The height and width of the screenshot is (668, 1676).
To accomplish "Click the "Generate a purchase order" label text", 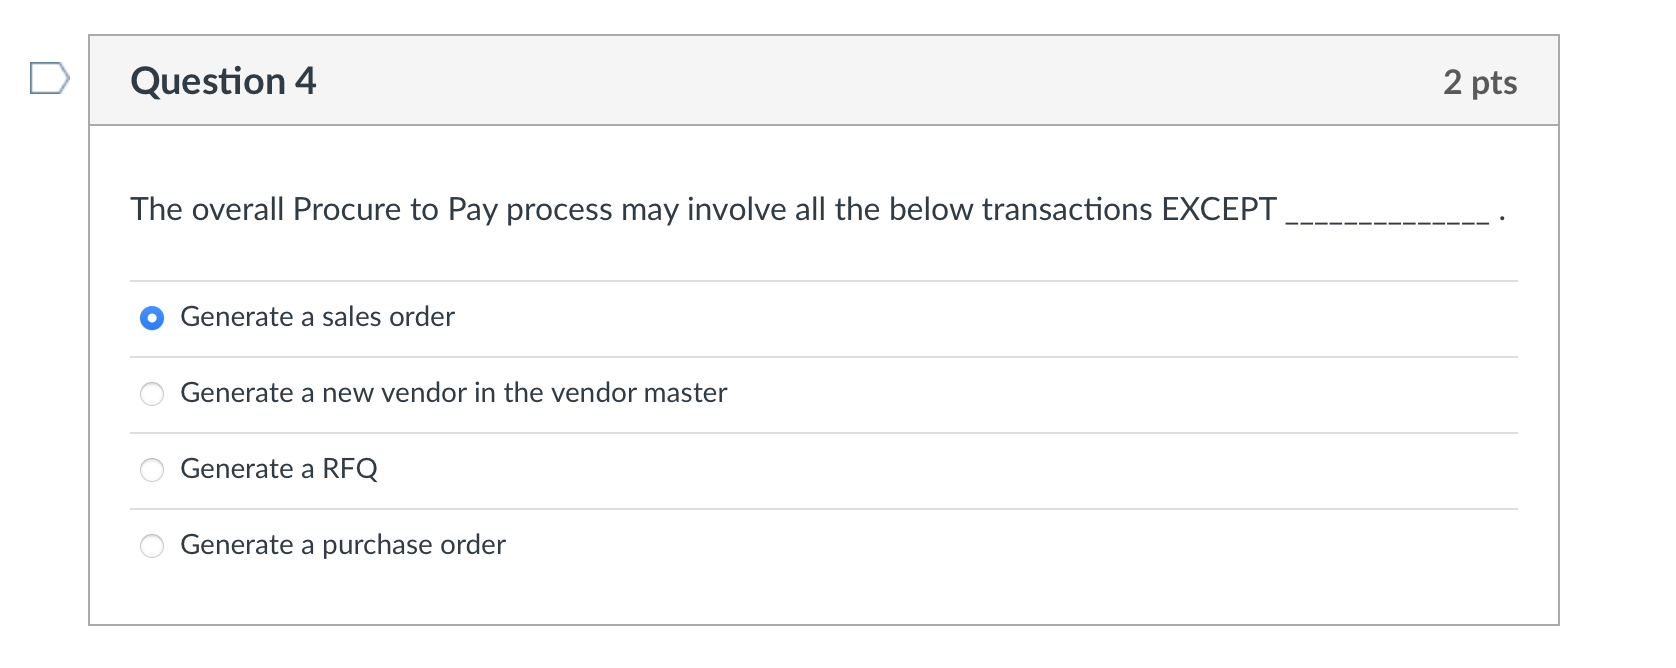I will 342,546.
